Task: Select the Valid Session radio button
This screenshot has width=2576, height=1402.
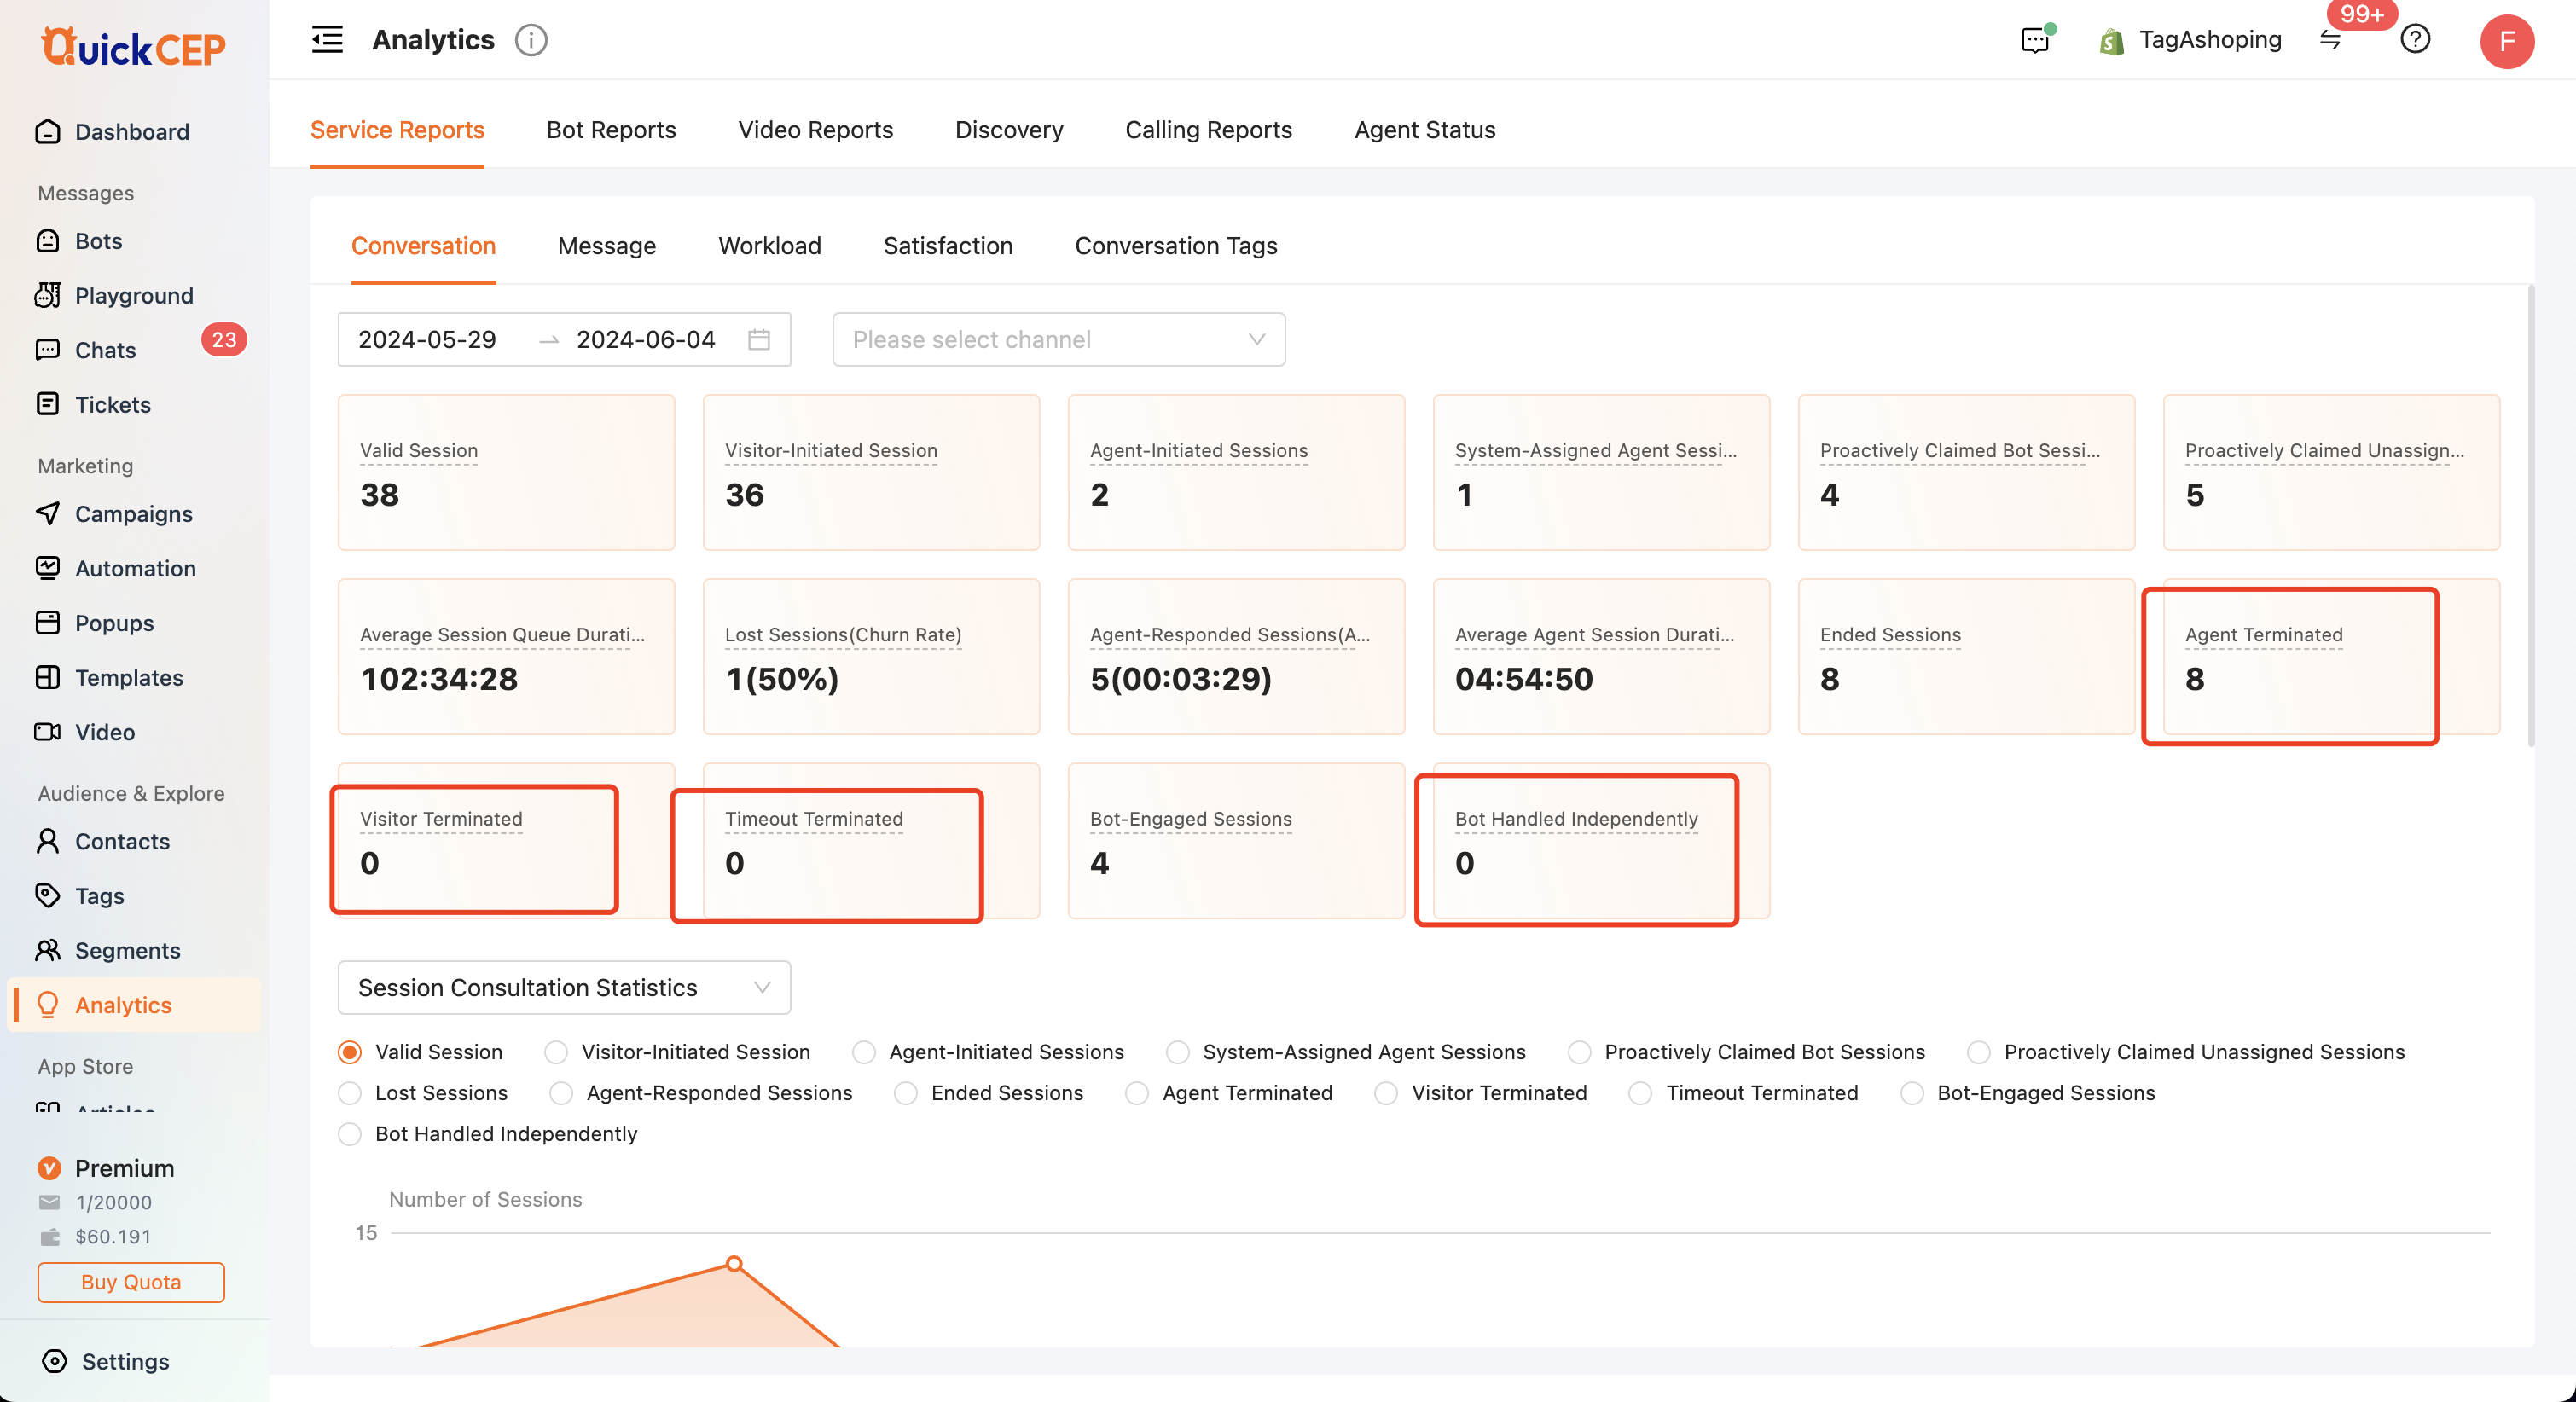Action: (349, 1052)
